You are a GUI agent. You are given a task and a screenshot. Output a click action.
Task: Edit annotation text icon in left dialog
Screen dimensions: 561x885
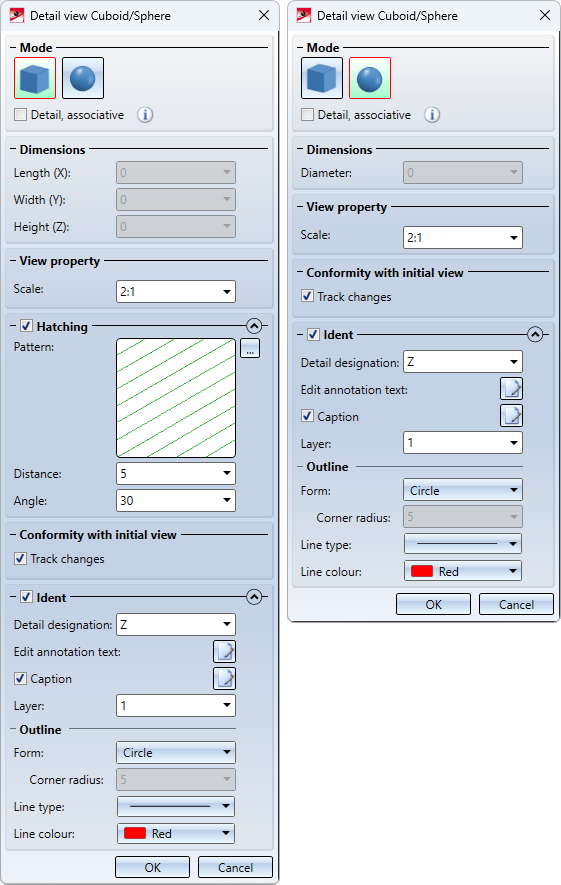pyautogui.click(x=224, y=651)
